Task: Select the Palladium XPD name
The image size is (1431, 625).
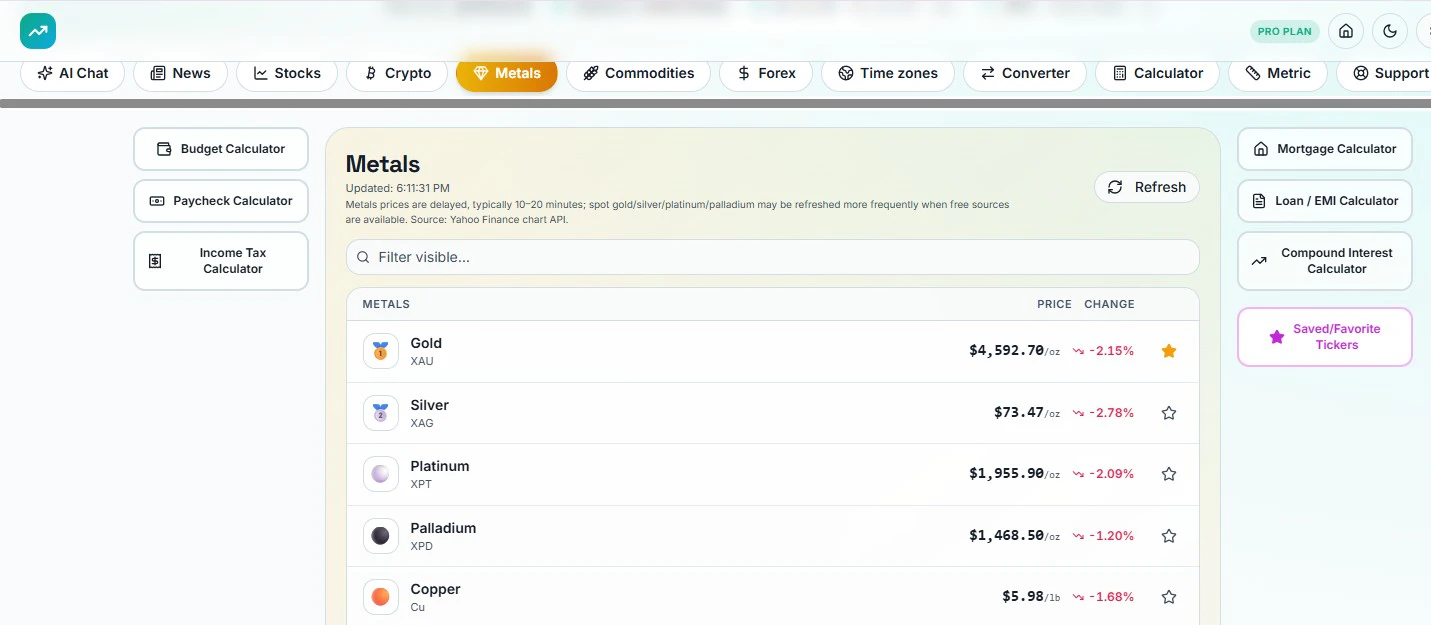Action: [x=443, y=536]
